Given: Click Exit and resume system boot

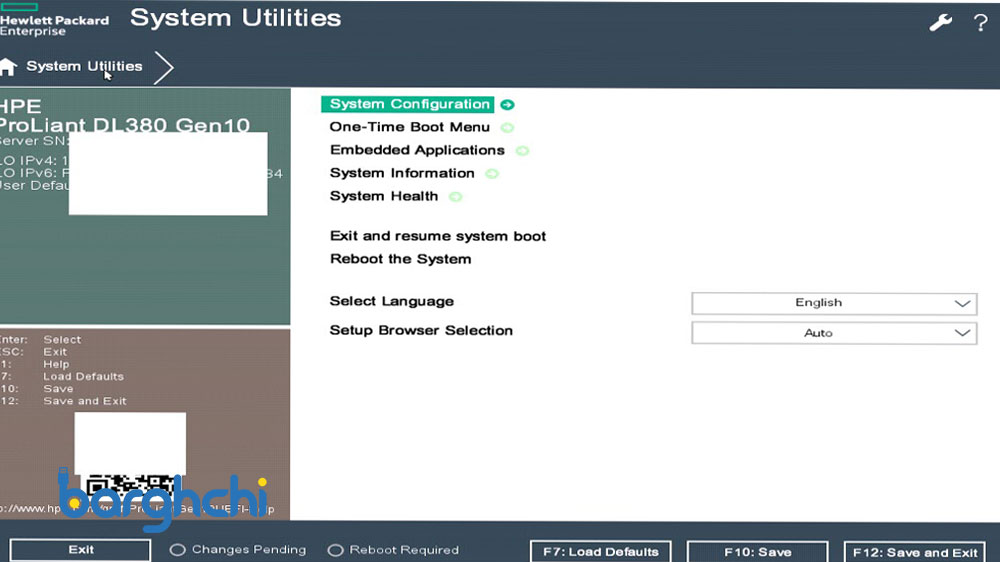Looking at the screenshot, I should point(438,236).
